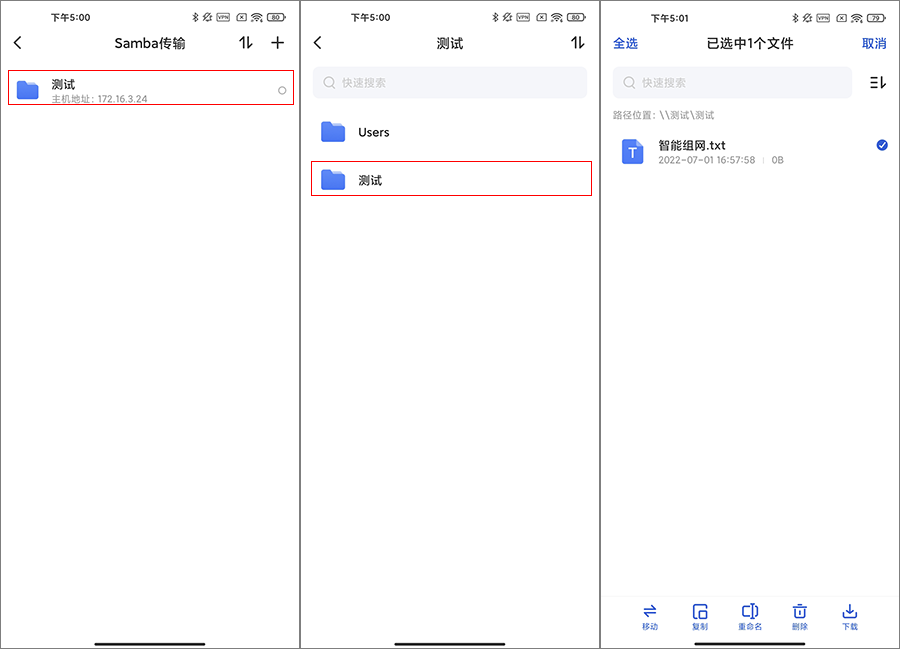Tap 取消 to cancel selection
The image size is (900, 649).
pyautogui.click(x=874, y=43)
